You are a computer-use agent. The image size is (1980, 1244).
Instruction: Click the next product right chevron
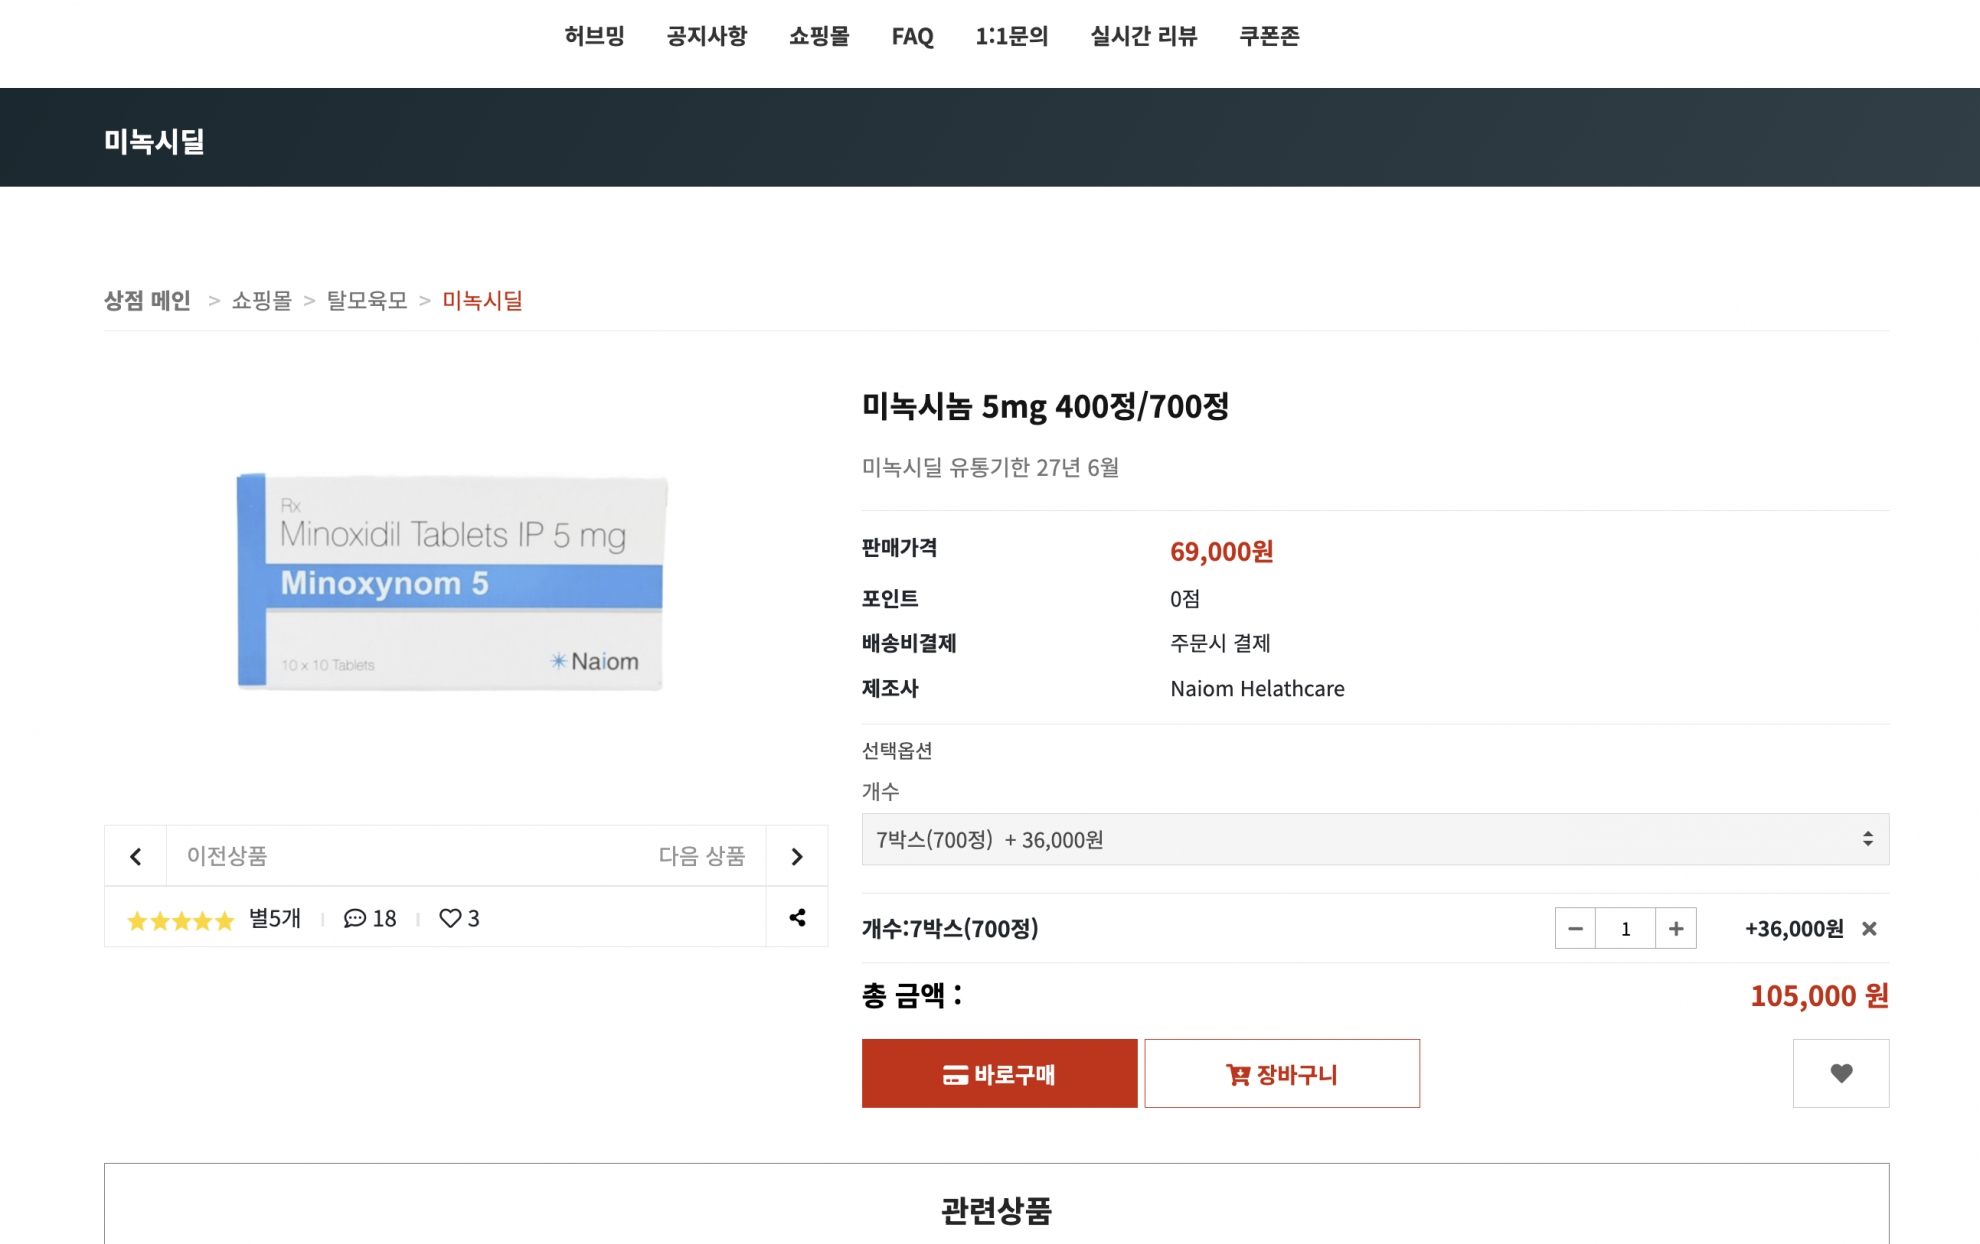797,856
